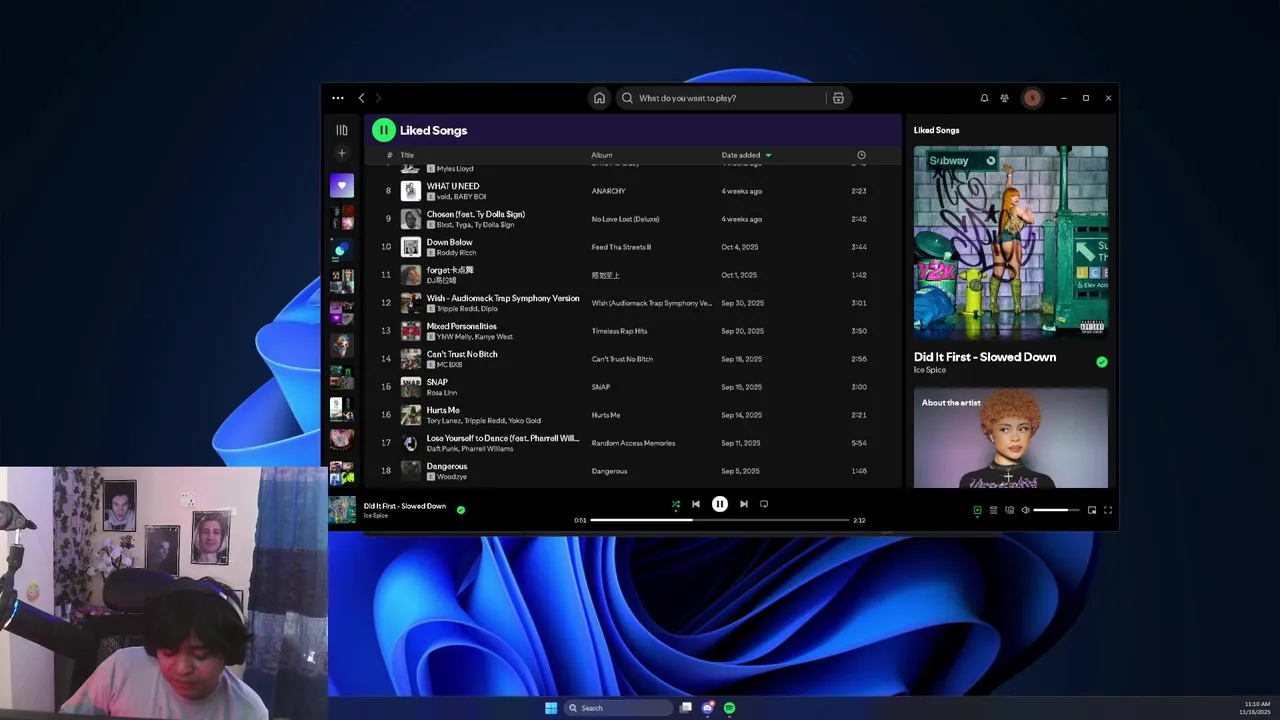
Task: Sort by the # column header
Action: pos(389,155)
